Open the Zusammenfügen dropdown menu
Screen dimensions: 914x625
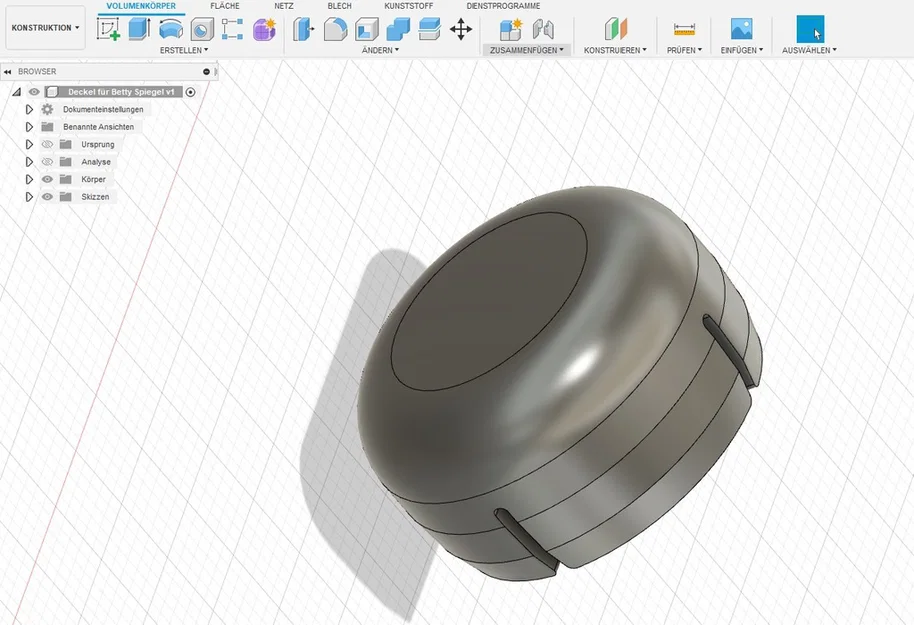(526, 50)
